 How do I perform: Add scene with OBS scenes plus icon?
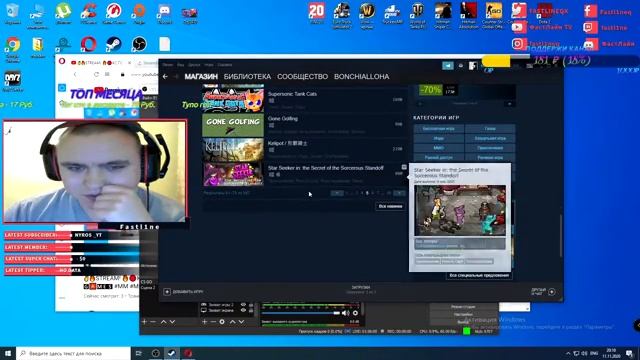point(144,322)
